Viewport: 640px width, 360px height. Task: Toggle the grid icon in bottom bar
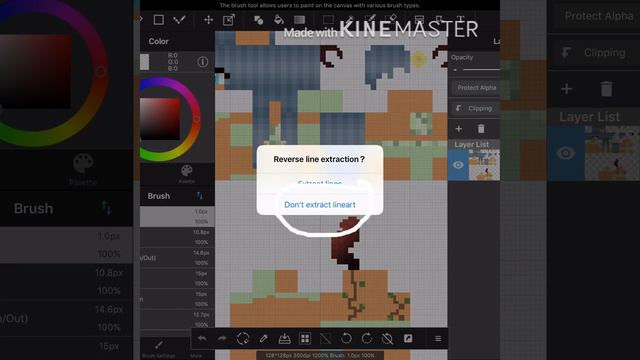305,338
